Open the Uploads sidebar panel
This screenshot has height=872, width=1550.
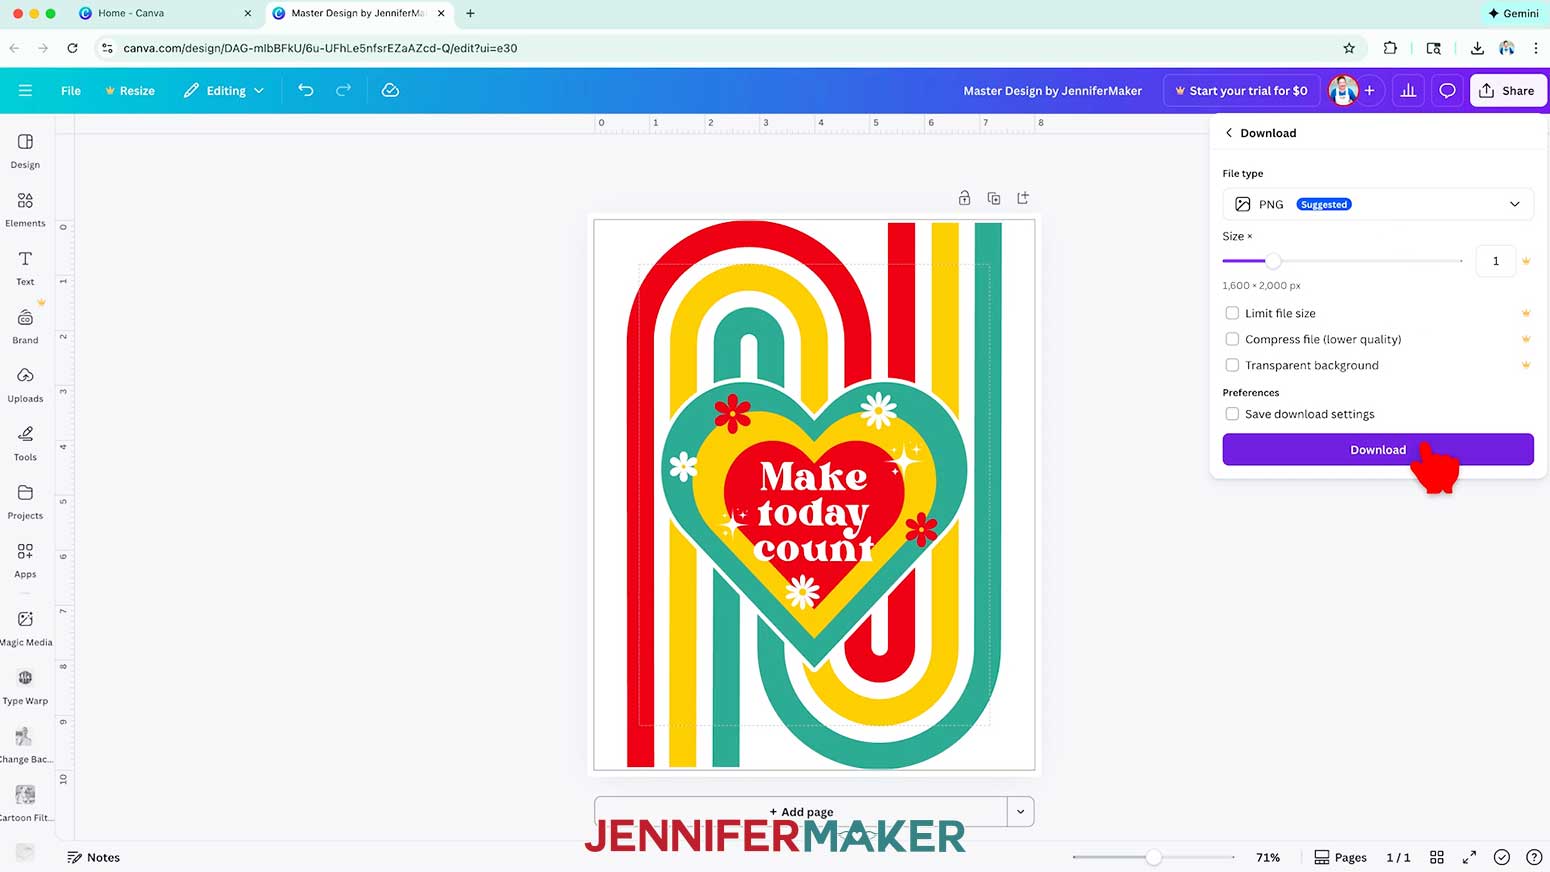click(25, 385)
